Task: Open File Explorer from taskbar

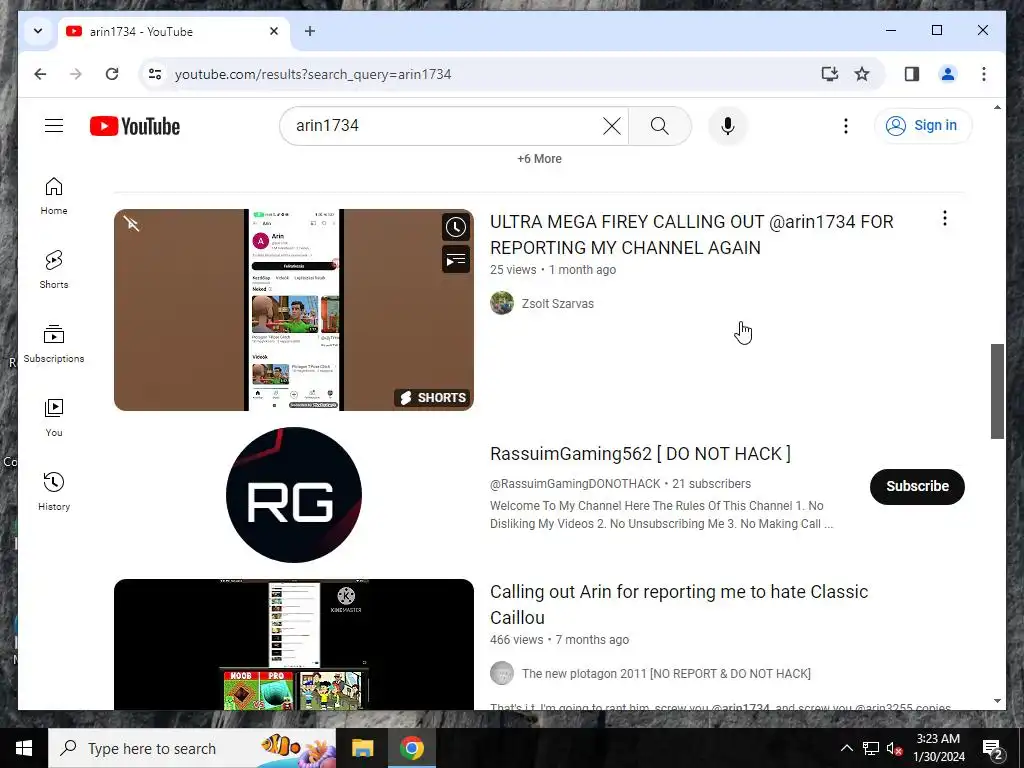Action: [362, 748]
